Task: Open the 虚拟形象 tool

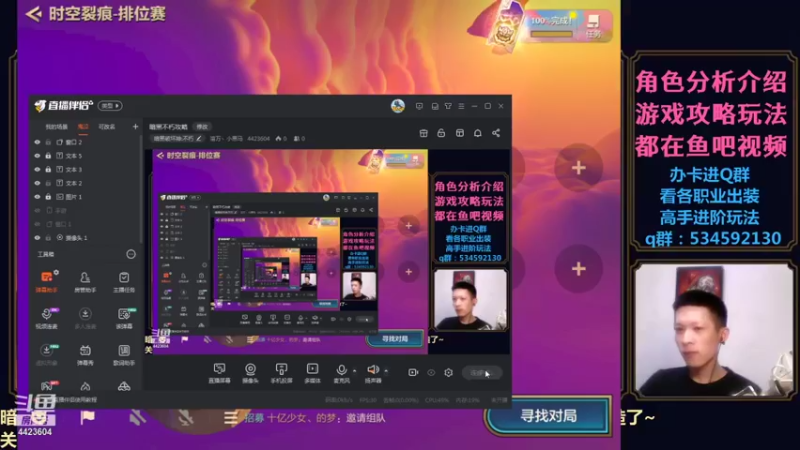Action: 46,355
